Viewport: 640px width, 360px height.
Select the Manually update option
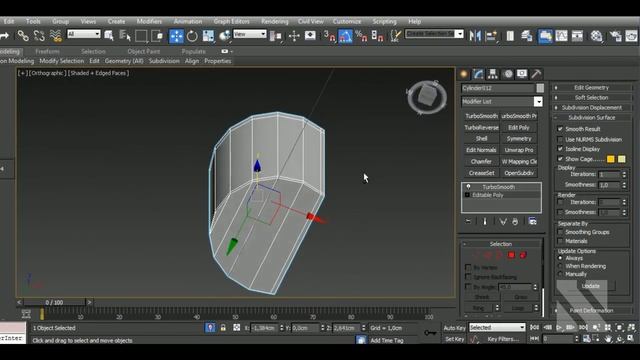(560, 274)
